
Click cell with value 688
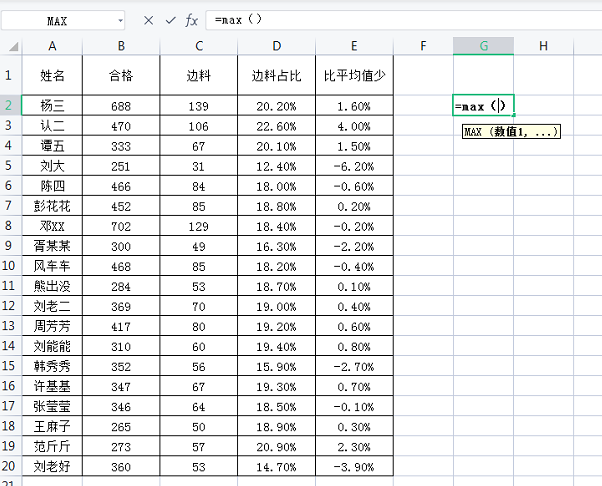pyautogui.click(x=121, y=106)
